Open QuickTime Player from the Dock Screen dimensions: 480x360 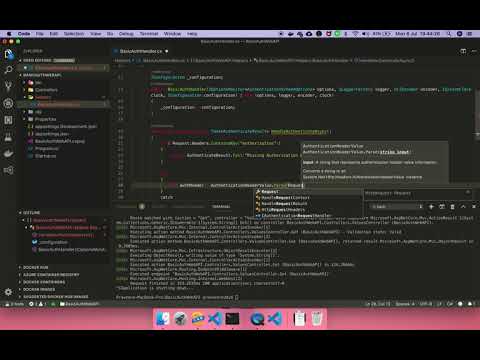[x=257, y=319]
